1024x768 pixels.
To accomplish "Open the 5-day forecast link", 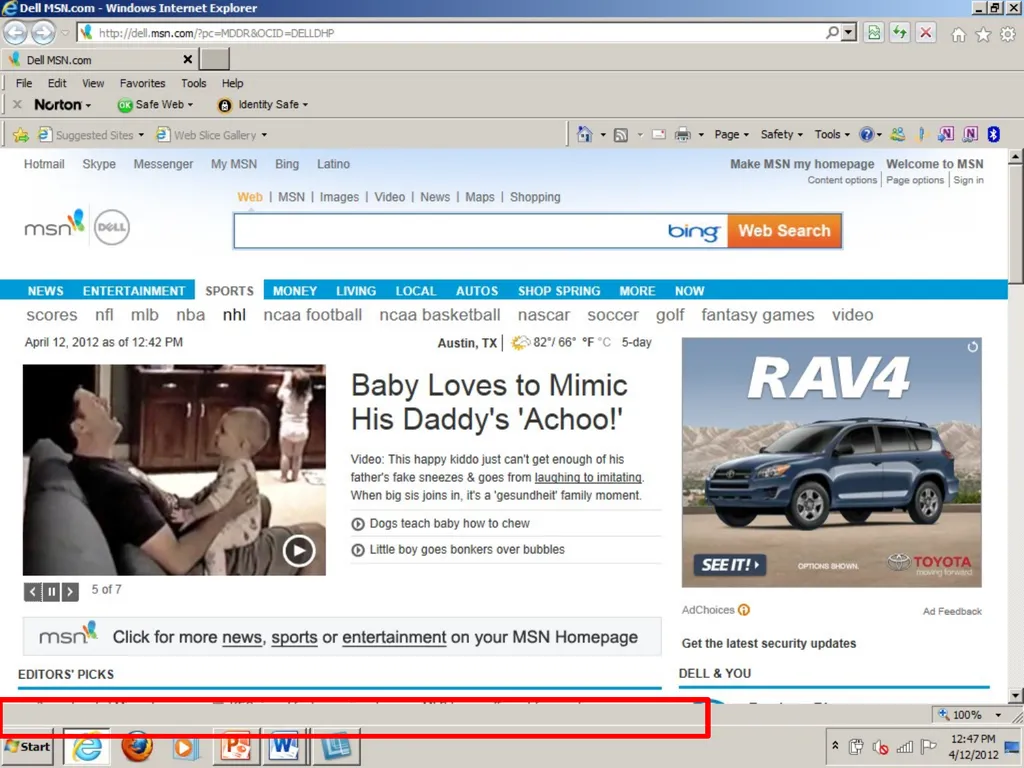I will coord(636,342).
